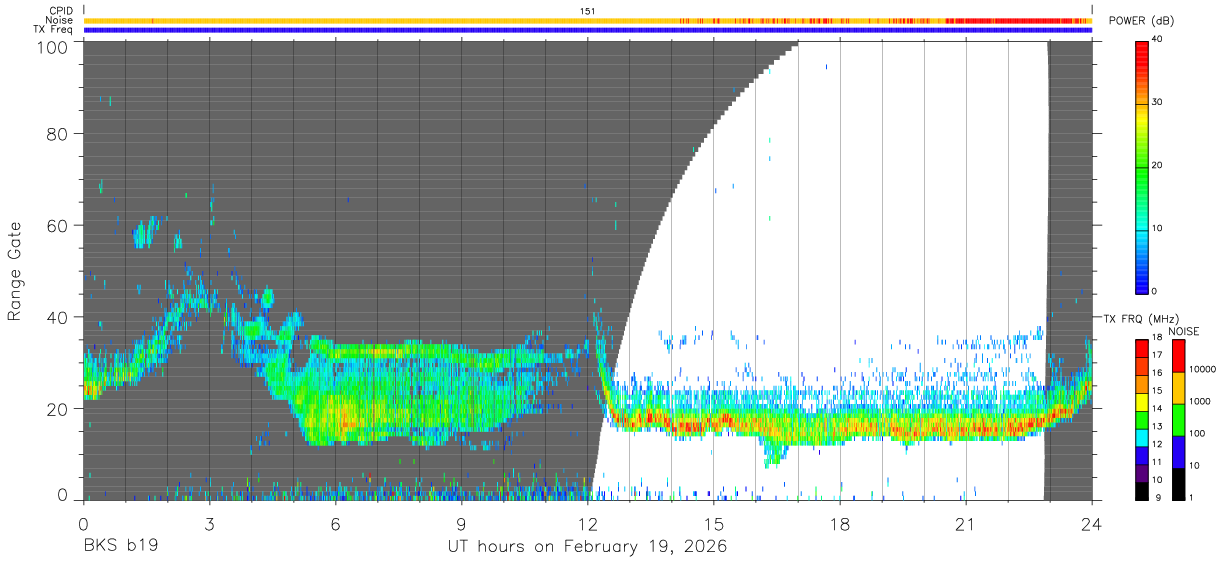This screenshot has height=567, width=1228.
Task: Click the 15 tick on the UT hours axis
Action: (714, 523)
